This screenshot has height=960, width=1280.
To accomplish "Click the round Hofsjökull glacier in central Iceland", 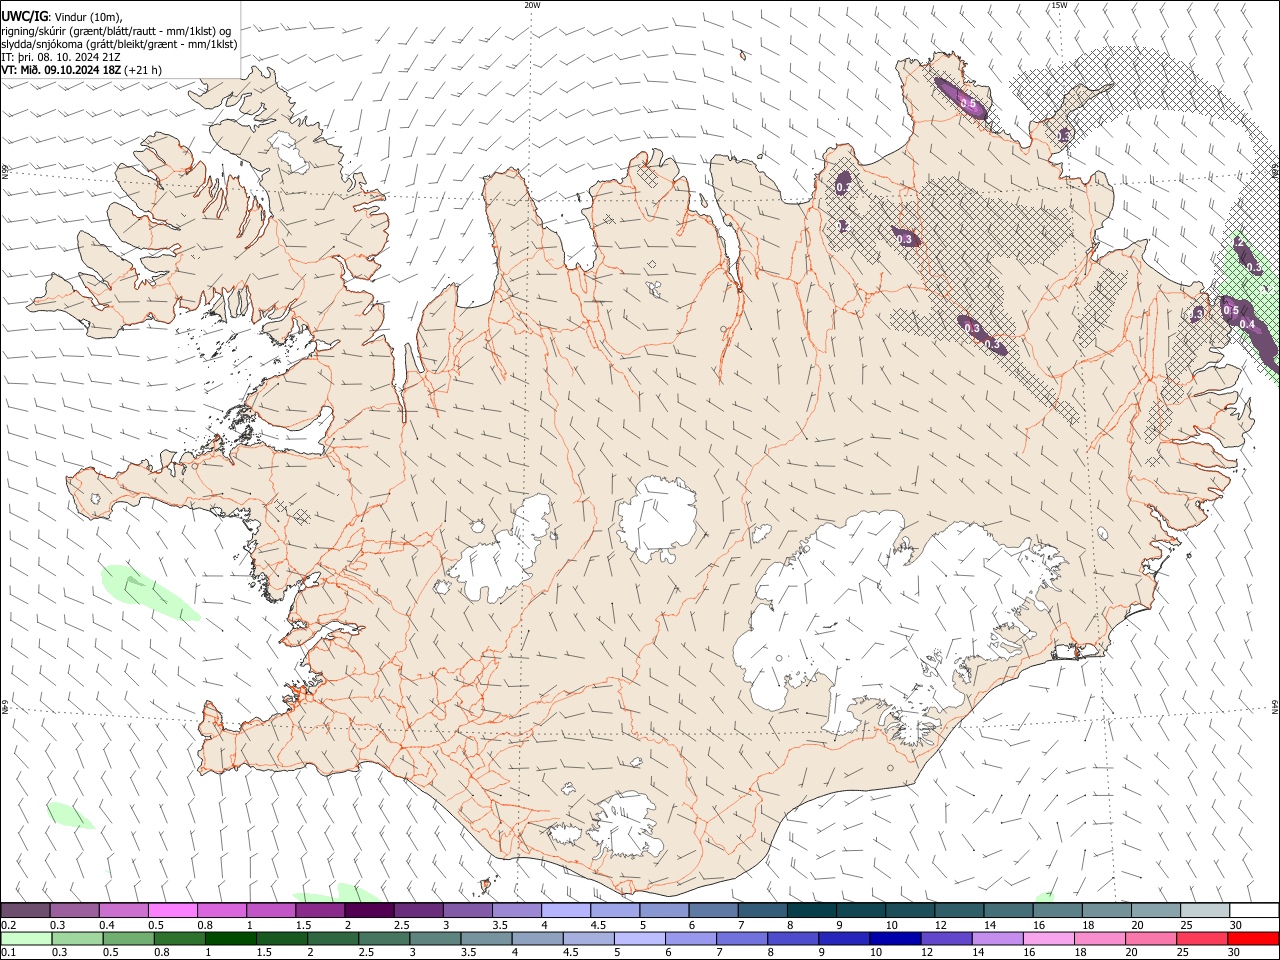I will coord(657,520).
